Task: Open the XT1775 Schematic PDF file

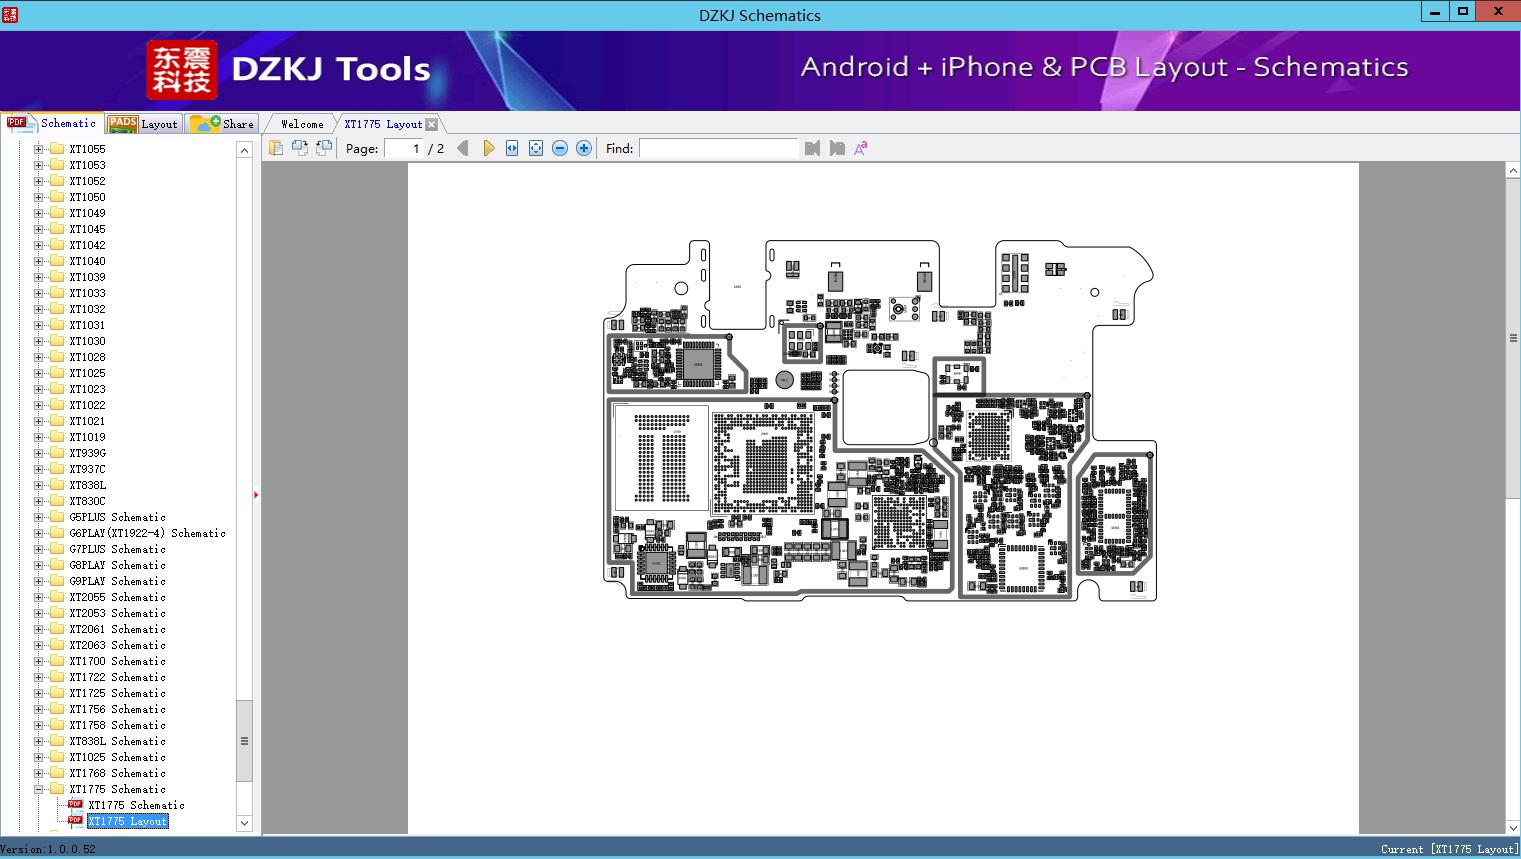Action: pyautogui.click(x=136, y=805)
